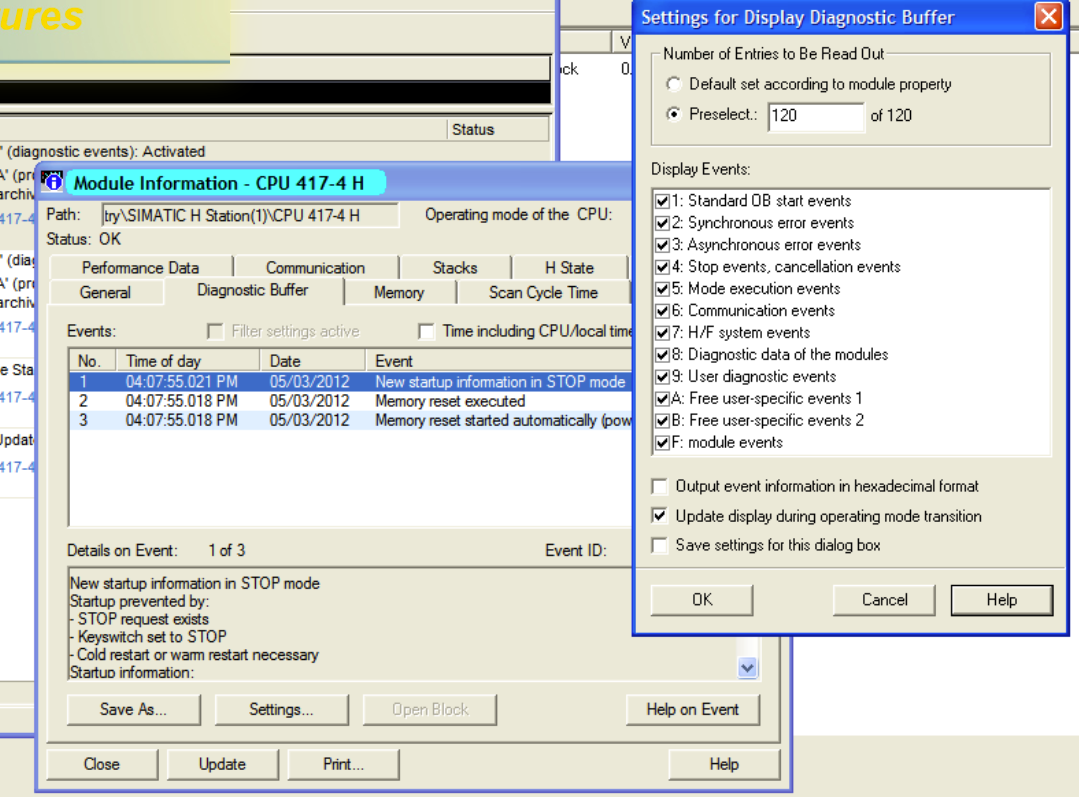Select event 'Memory reset started automatically'

[350, 420]
